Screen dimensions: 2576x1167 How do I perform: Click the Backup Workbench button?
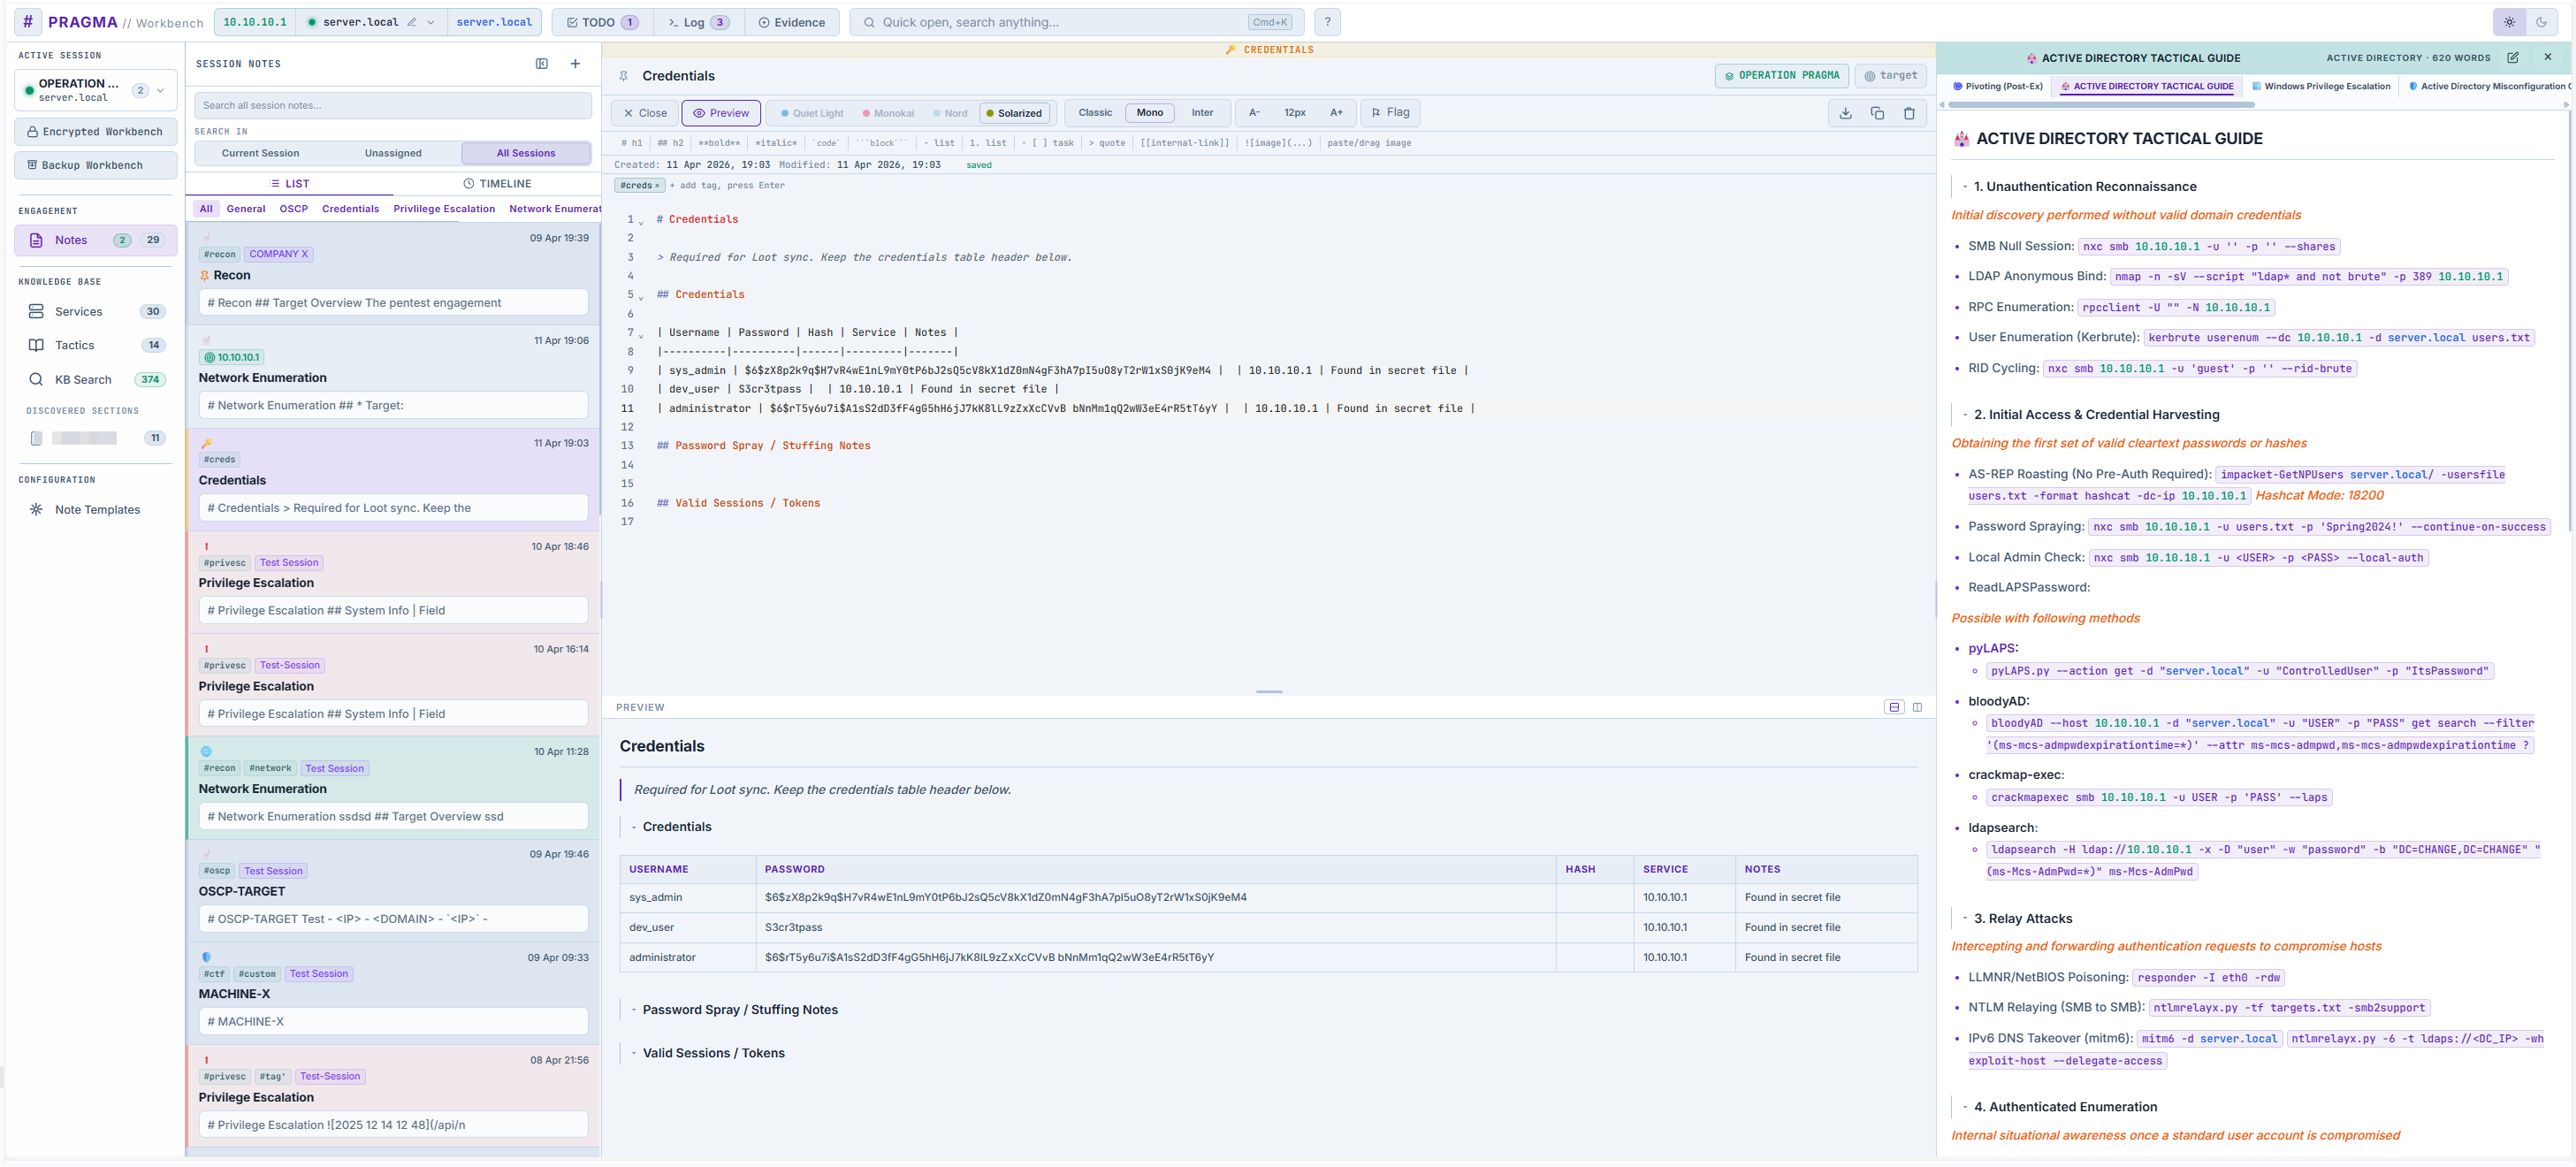pyautogui.click(x=95, y=166)
